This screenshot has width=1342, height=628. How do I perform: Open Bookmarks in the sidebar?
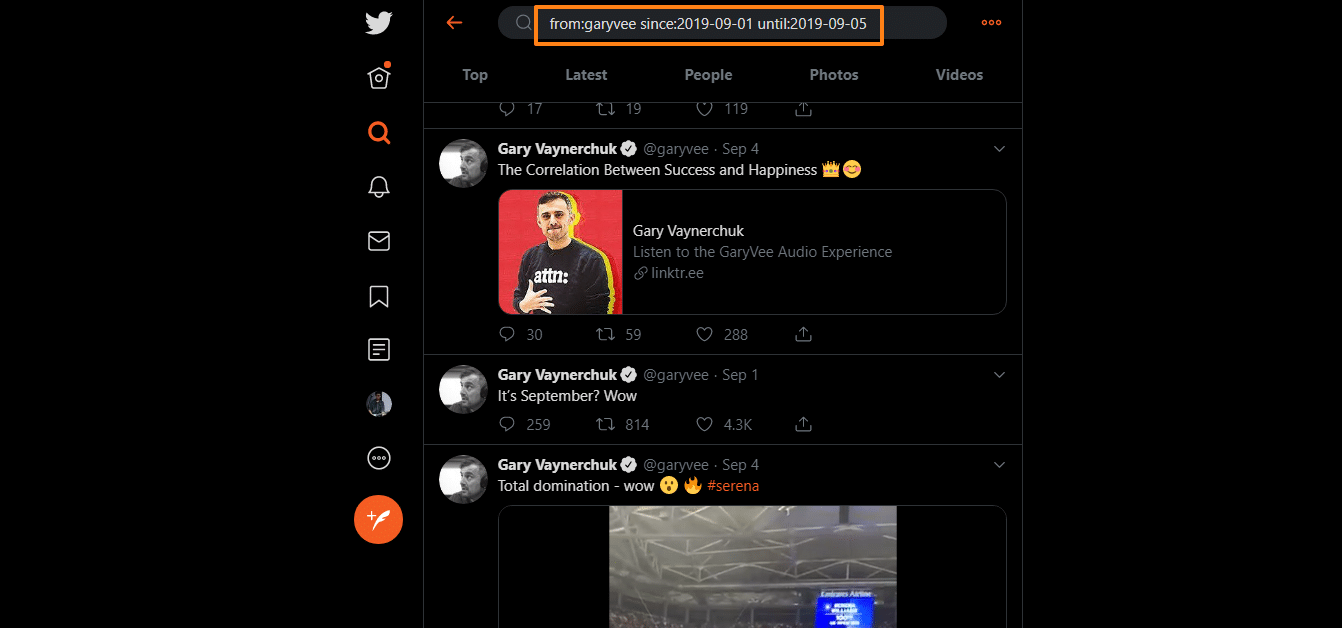378,296
